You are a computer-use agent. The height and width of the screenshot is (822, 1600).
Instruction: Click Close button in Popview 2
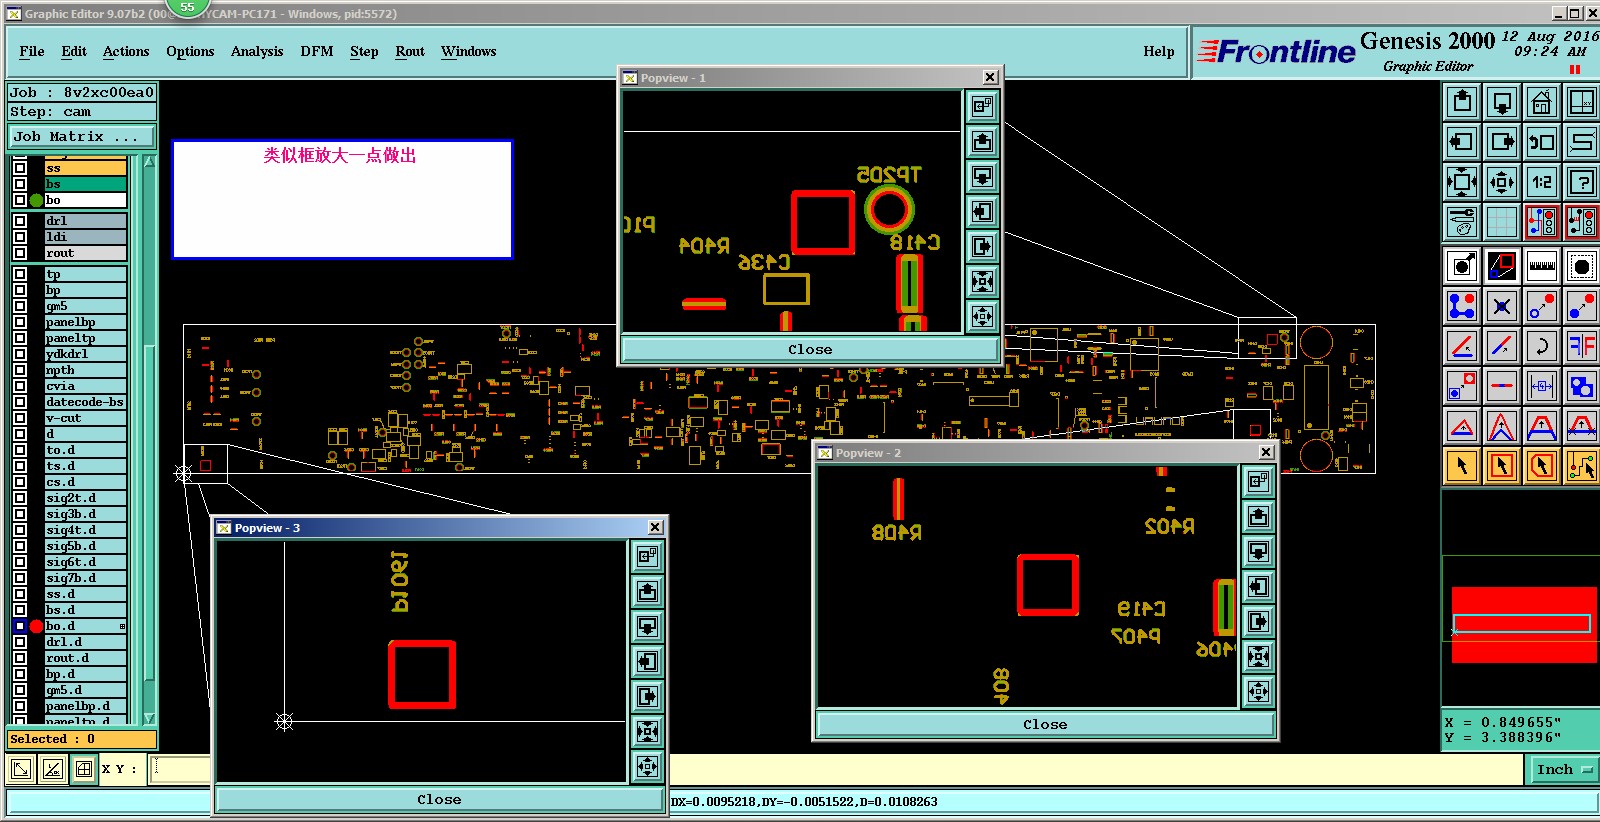coord(1045,724)
